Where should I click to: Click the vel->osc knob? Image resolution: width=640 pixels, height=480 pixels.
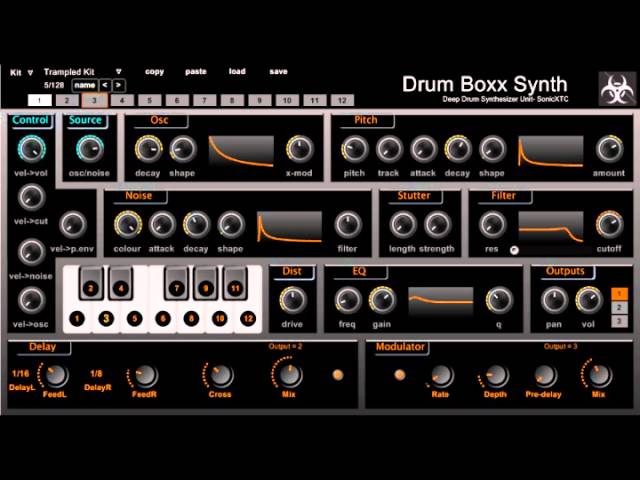point(31,300)
